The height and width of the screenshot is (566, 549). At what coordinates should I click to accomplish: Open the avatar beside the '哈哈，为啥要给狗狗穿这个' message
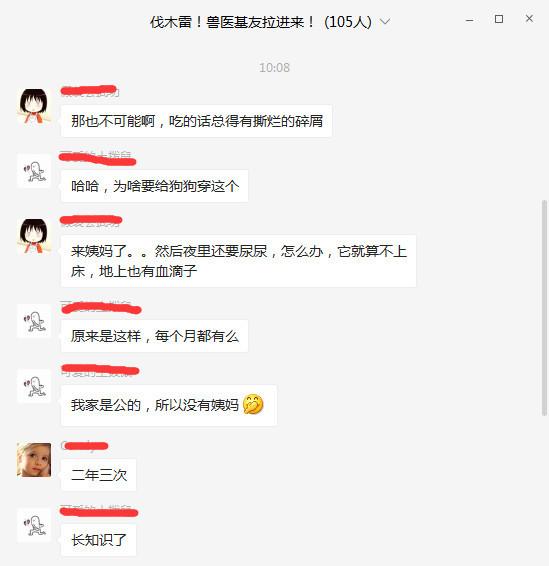coord(34,171)
